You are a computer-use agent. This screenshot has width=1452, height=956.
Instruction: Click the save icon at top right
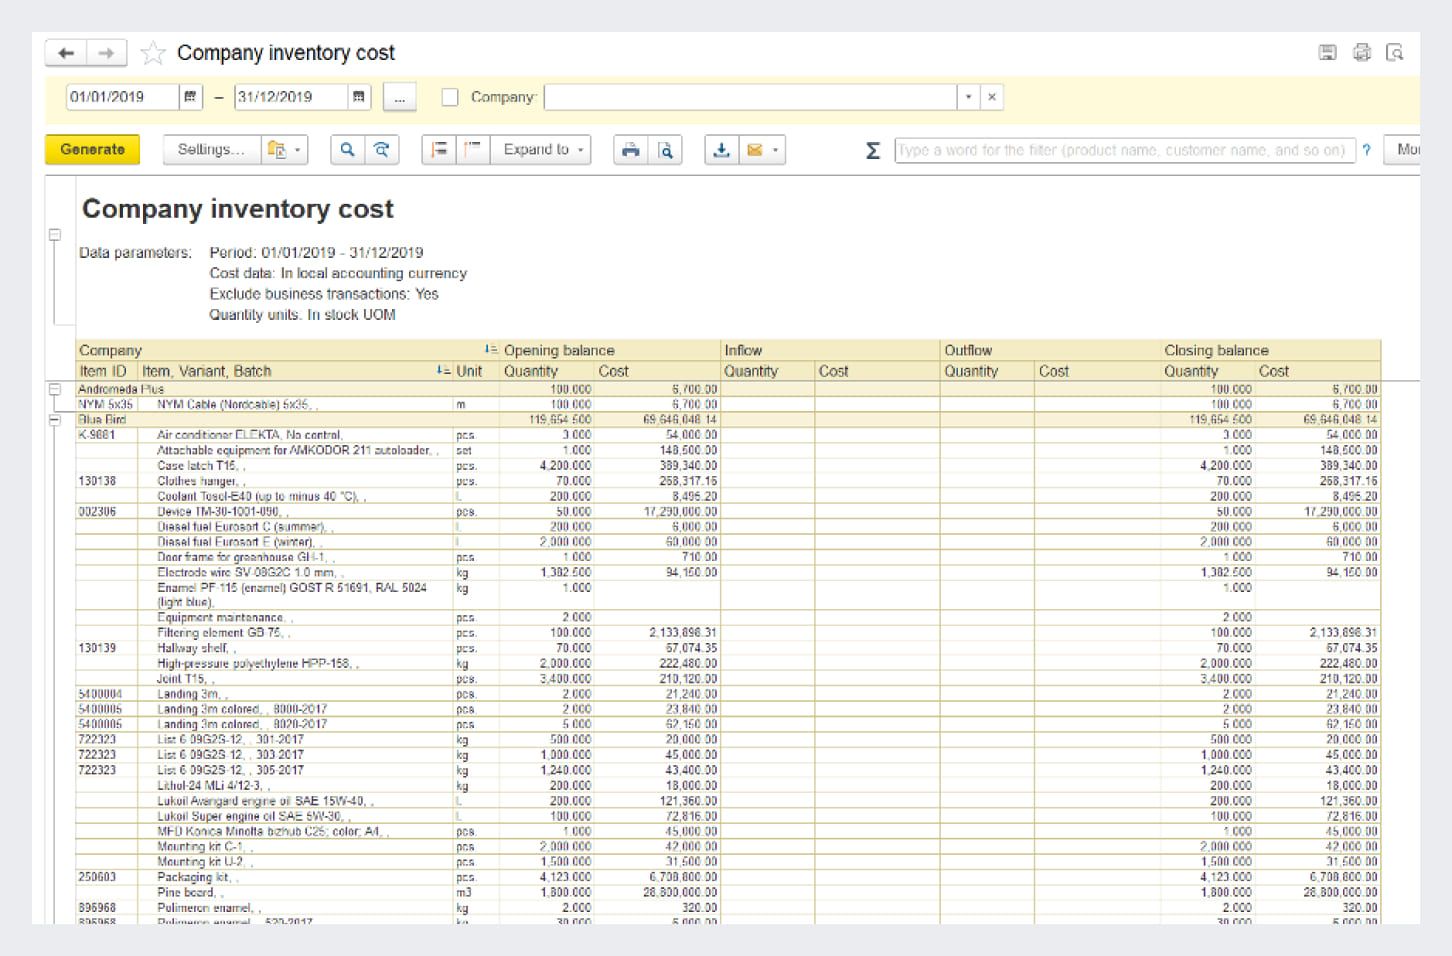[x=1327, y=53]
